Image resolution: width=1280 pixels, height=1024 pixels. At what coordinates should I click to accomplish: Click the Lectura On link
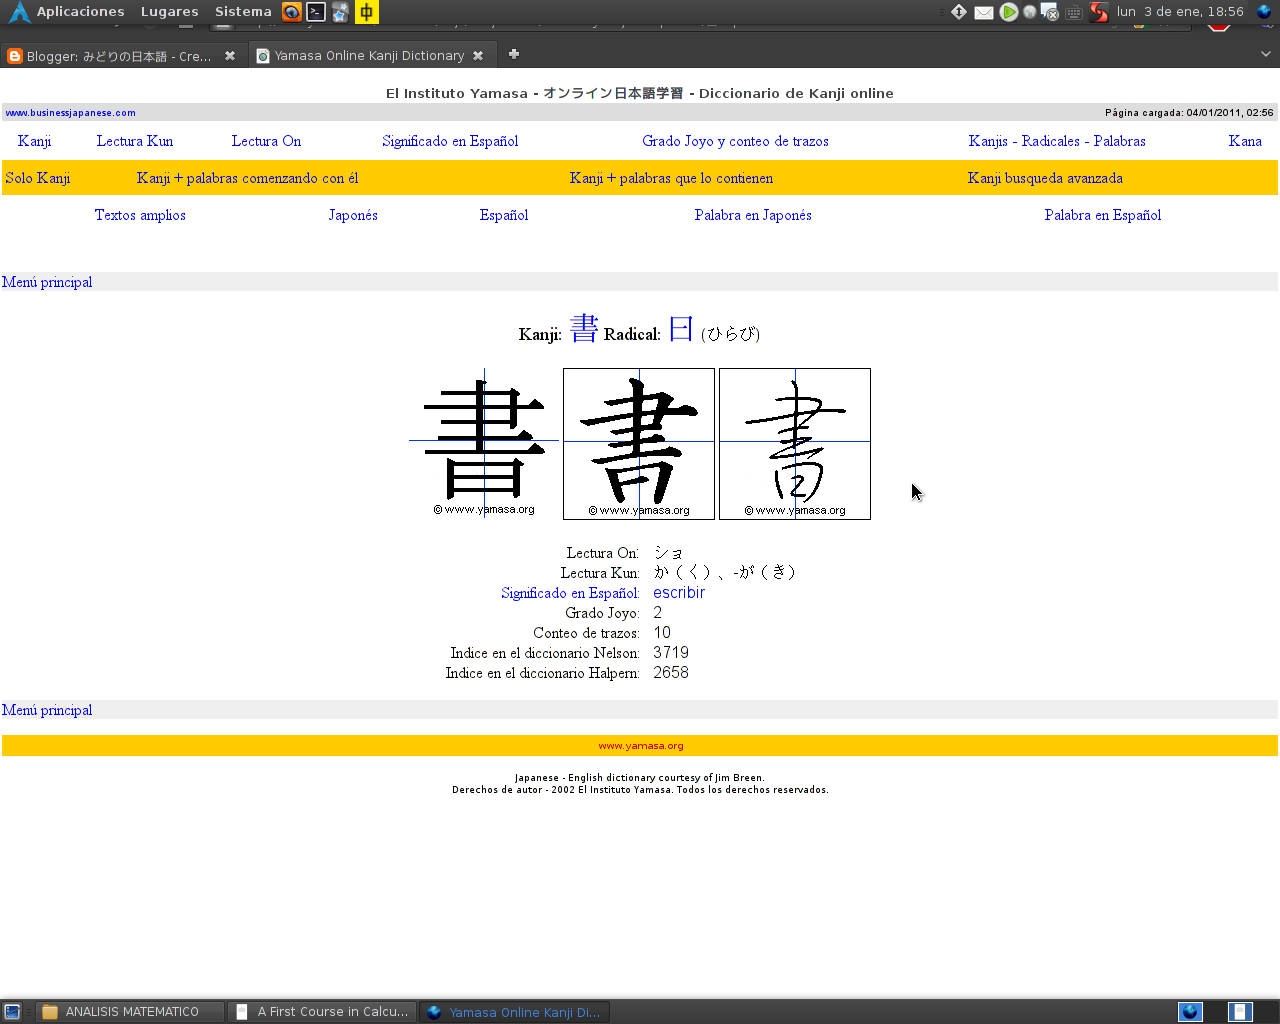[266, 141]
